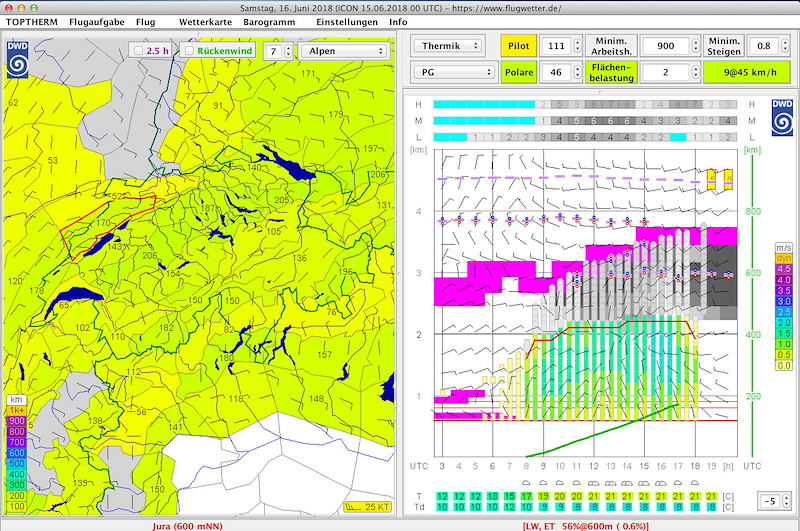
Task: Click the cloud icon below hour 15
Action: click(644, 483)
